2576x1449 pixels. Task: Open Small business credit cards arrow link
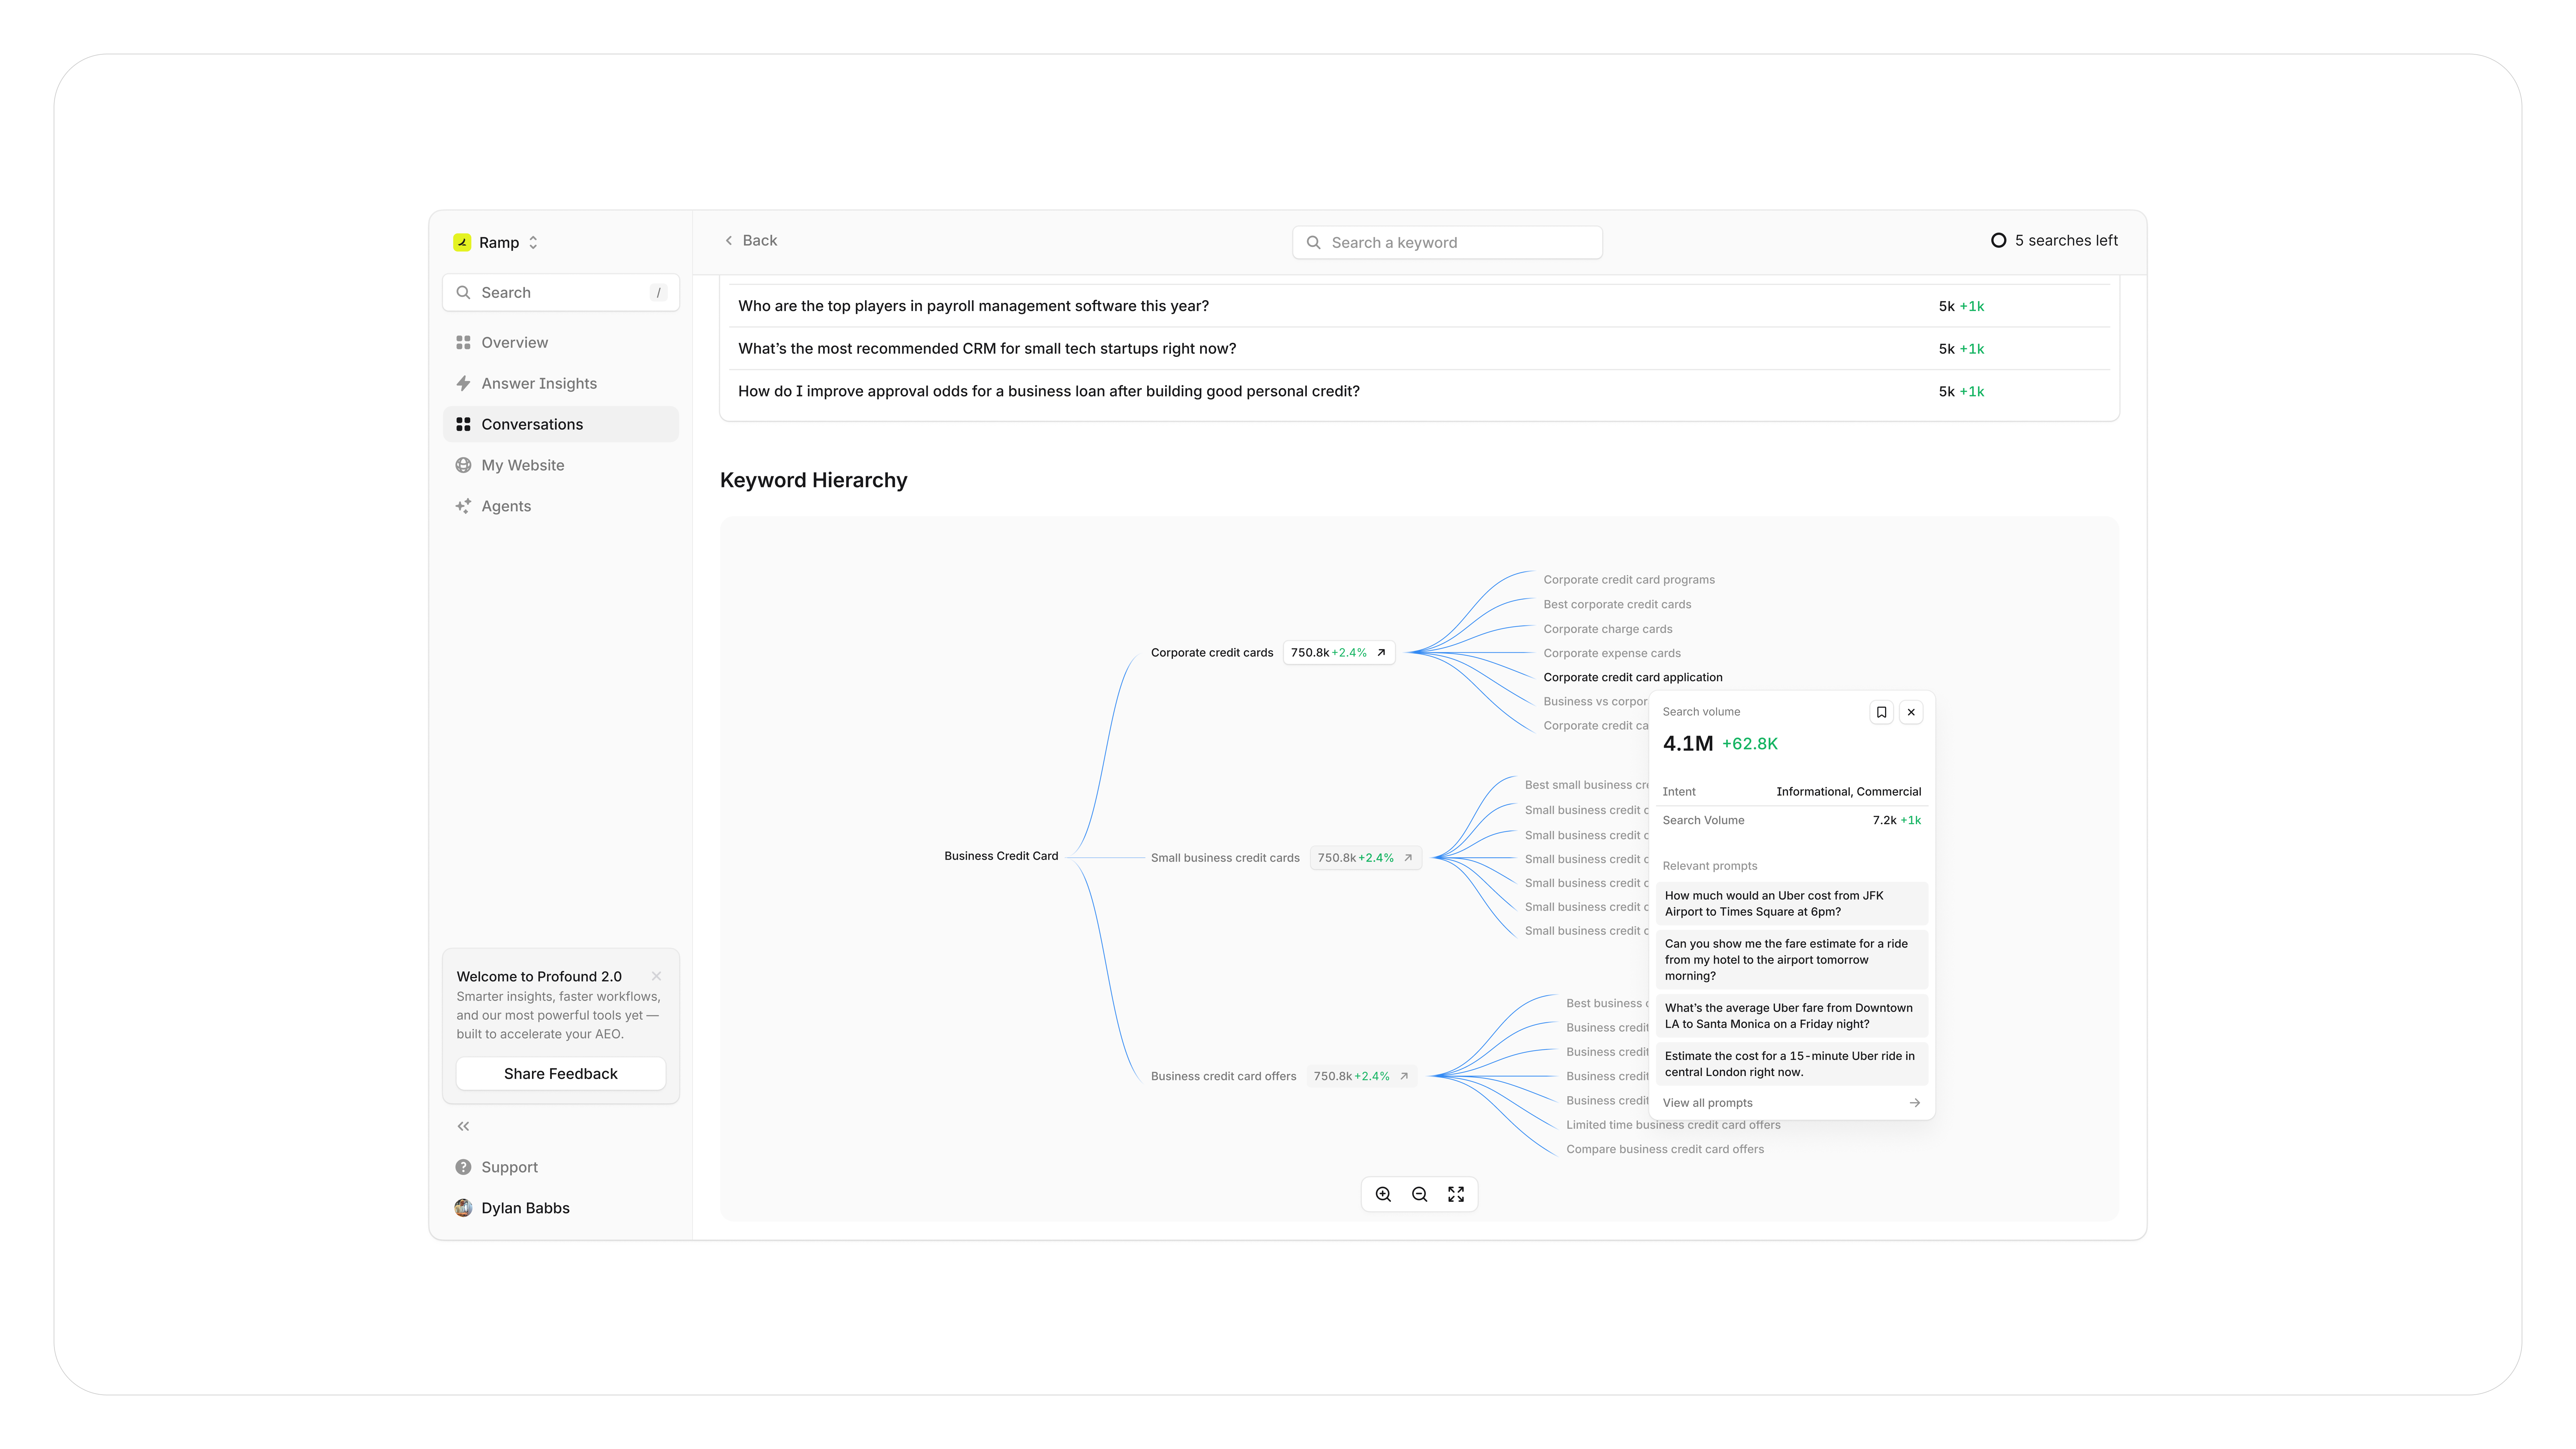point(1408,857)
